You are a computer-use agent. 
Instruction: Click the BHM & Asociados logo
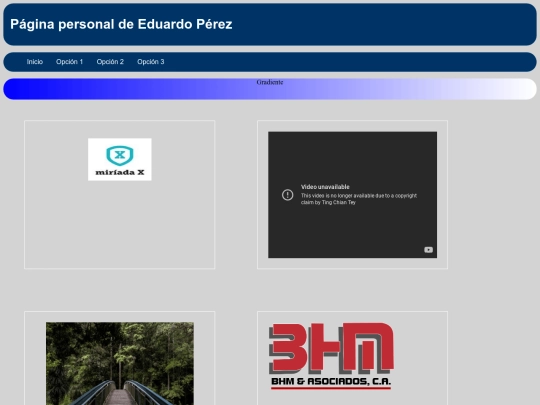point(331,356)
